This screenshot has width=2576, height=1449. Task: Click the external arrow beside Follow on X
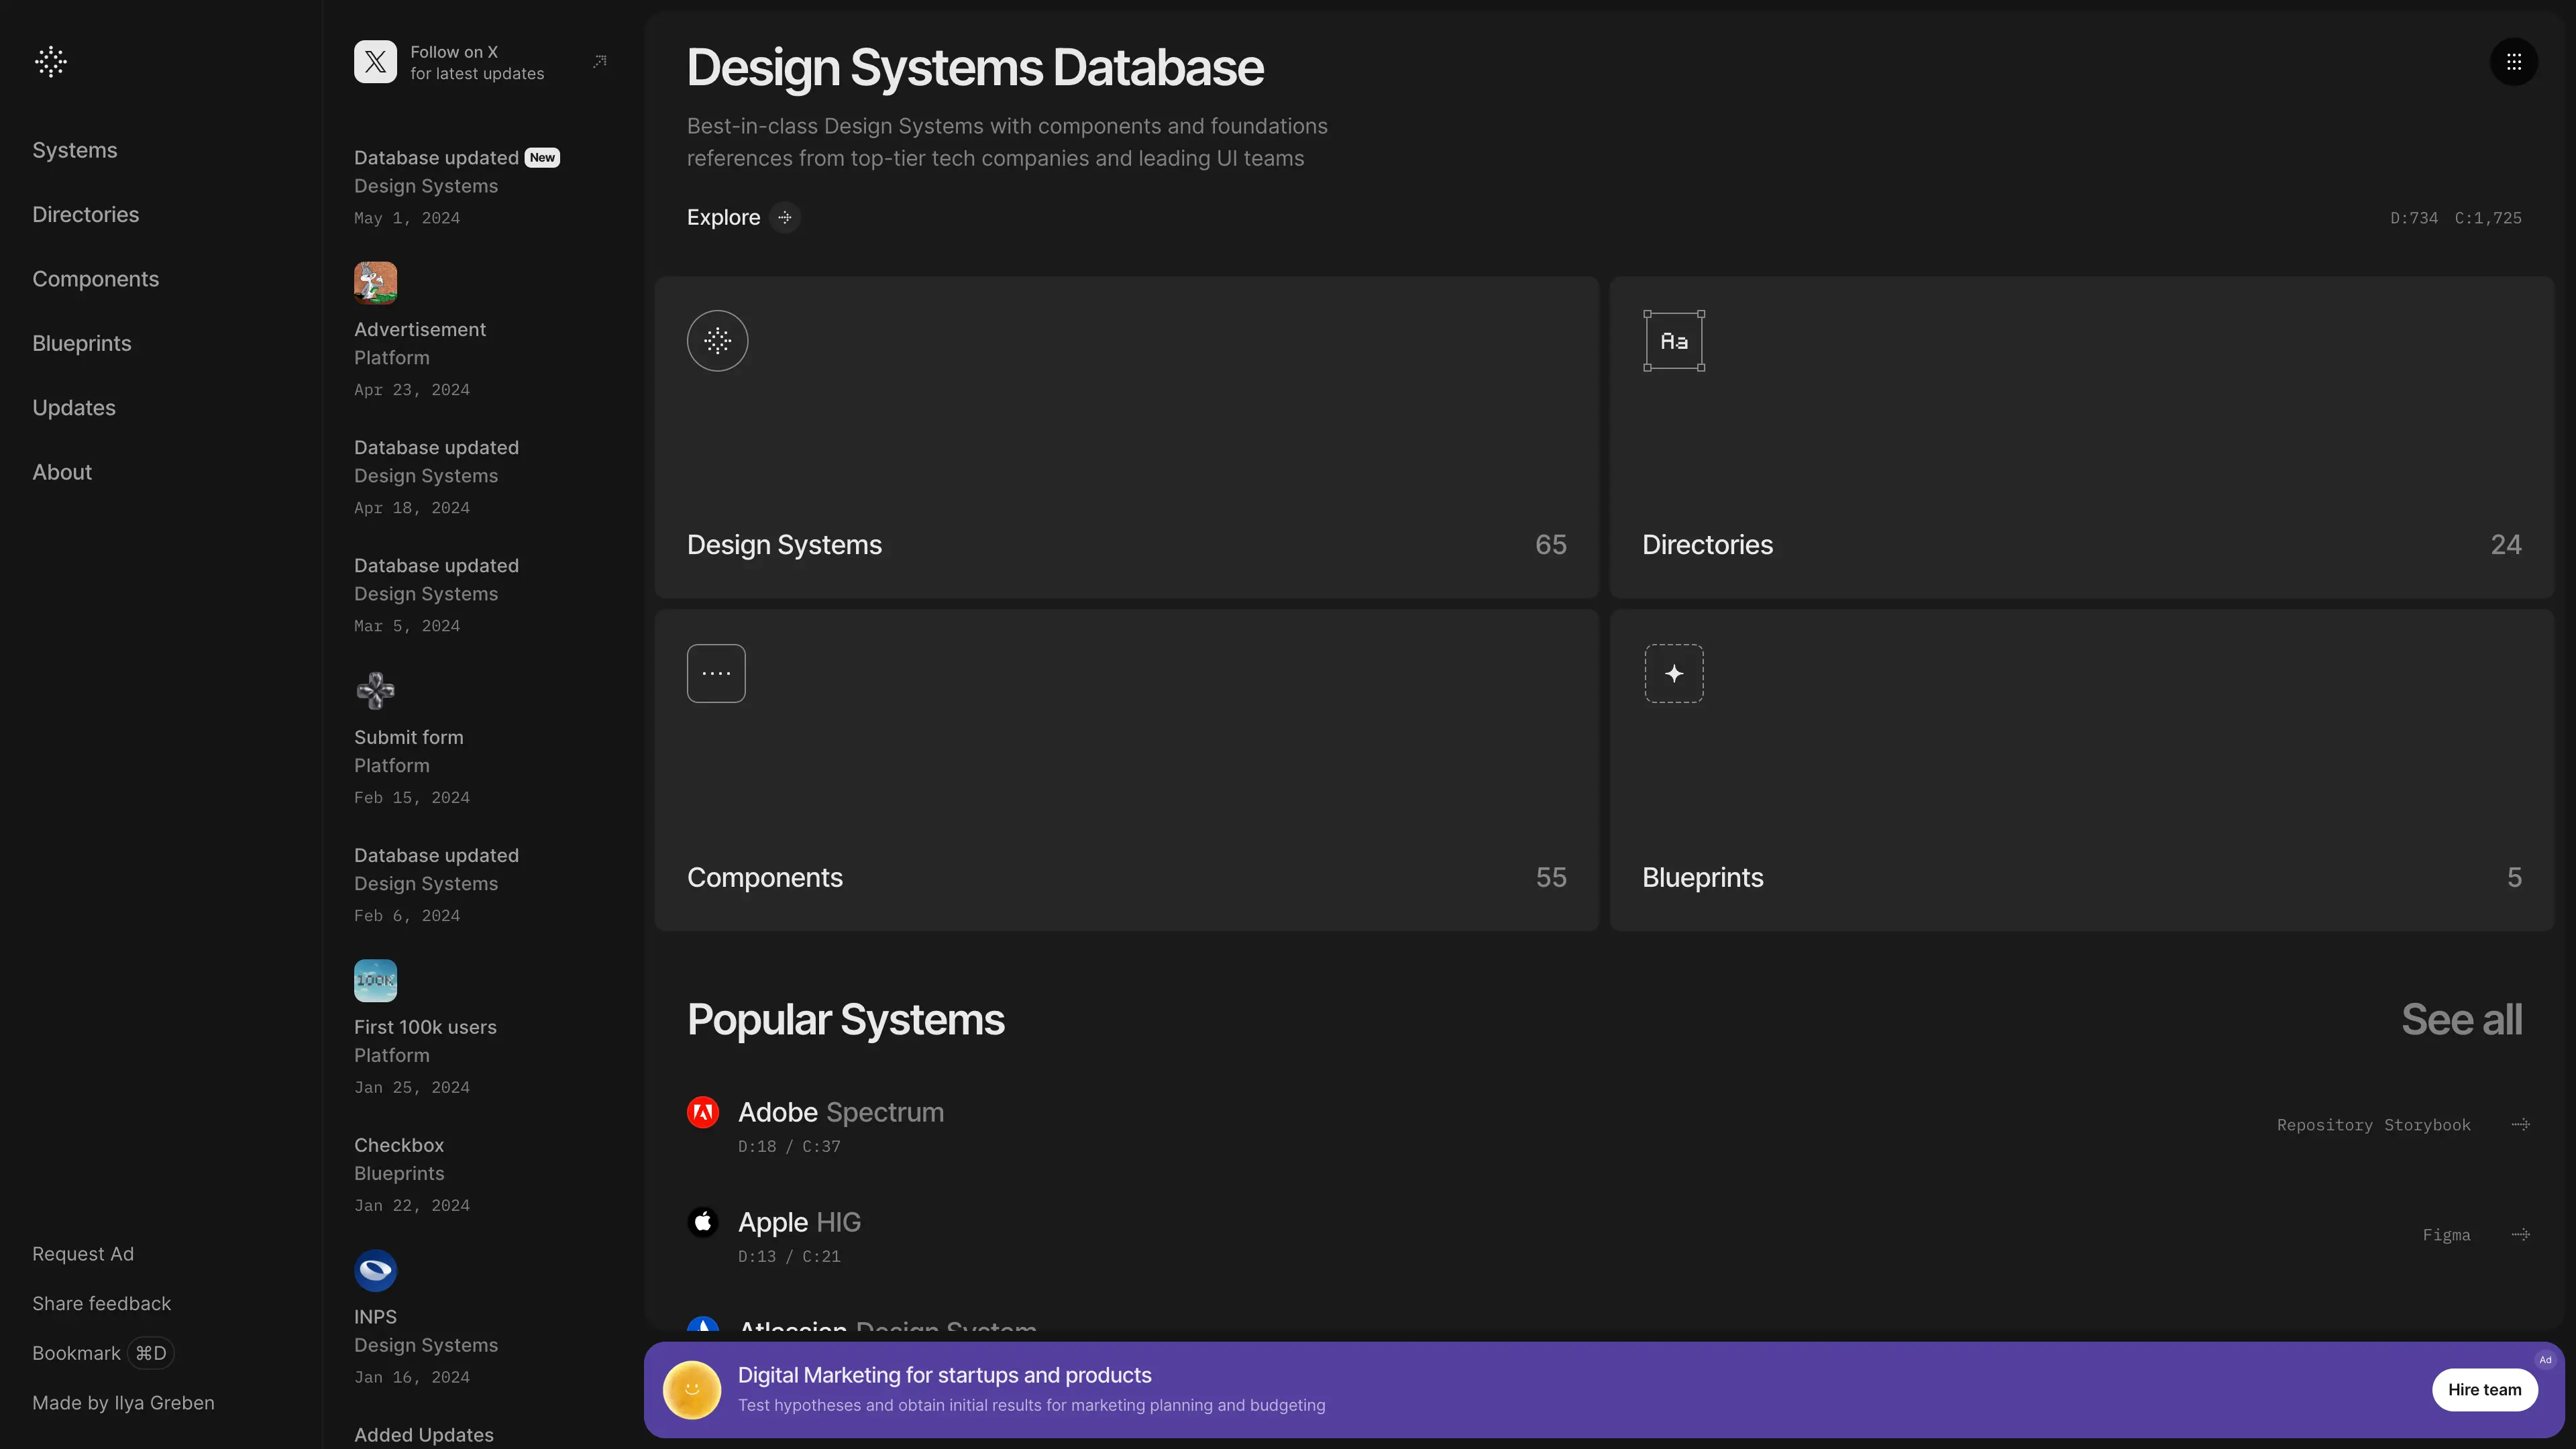[600, 62]
